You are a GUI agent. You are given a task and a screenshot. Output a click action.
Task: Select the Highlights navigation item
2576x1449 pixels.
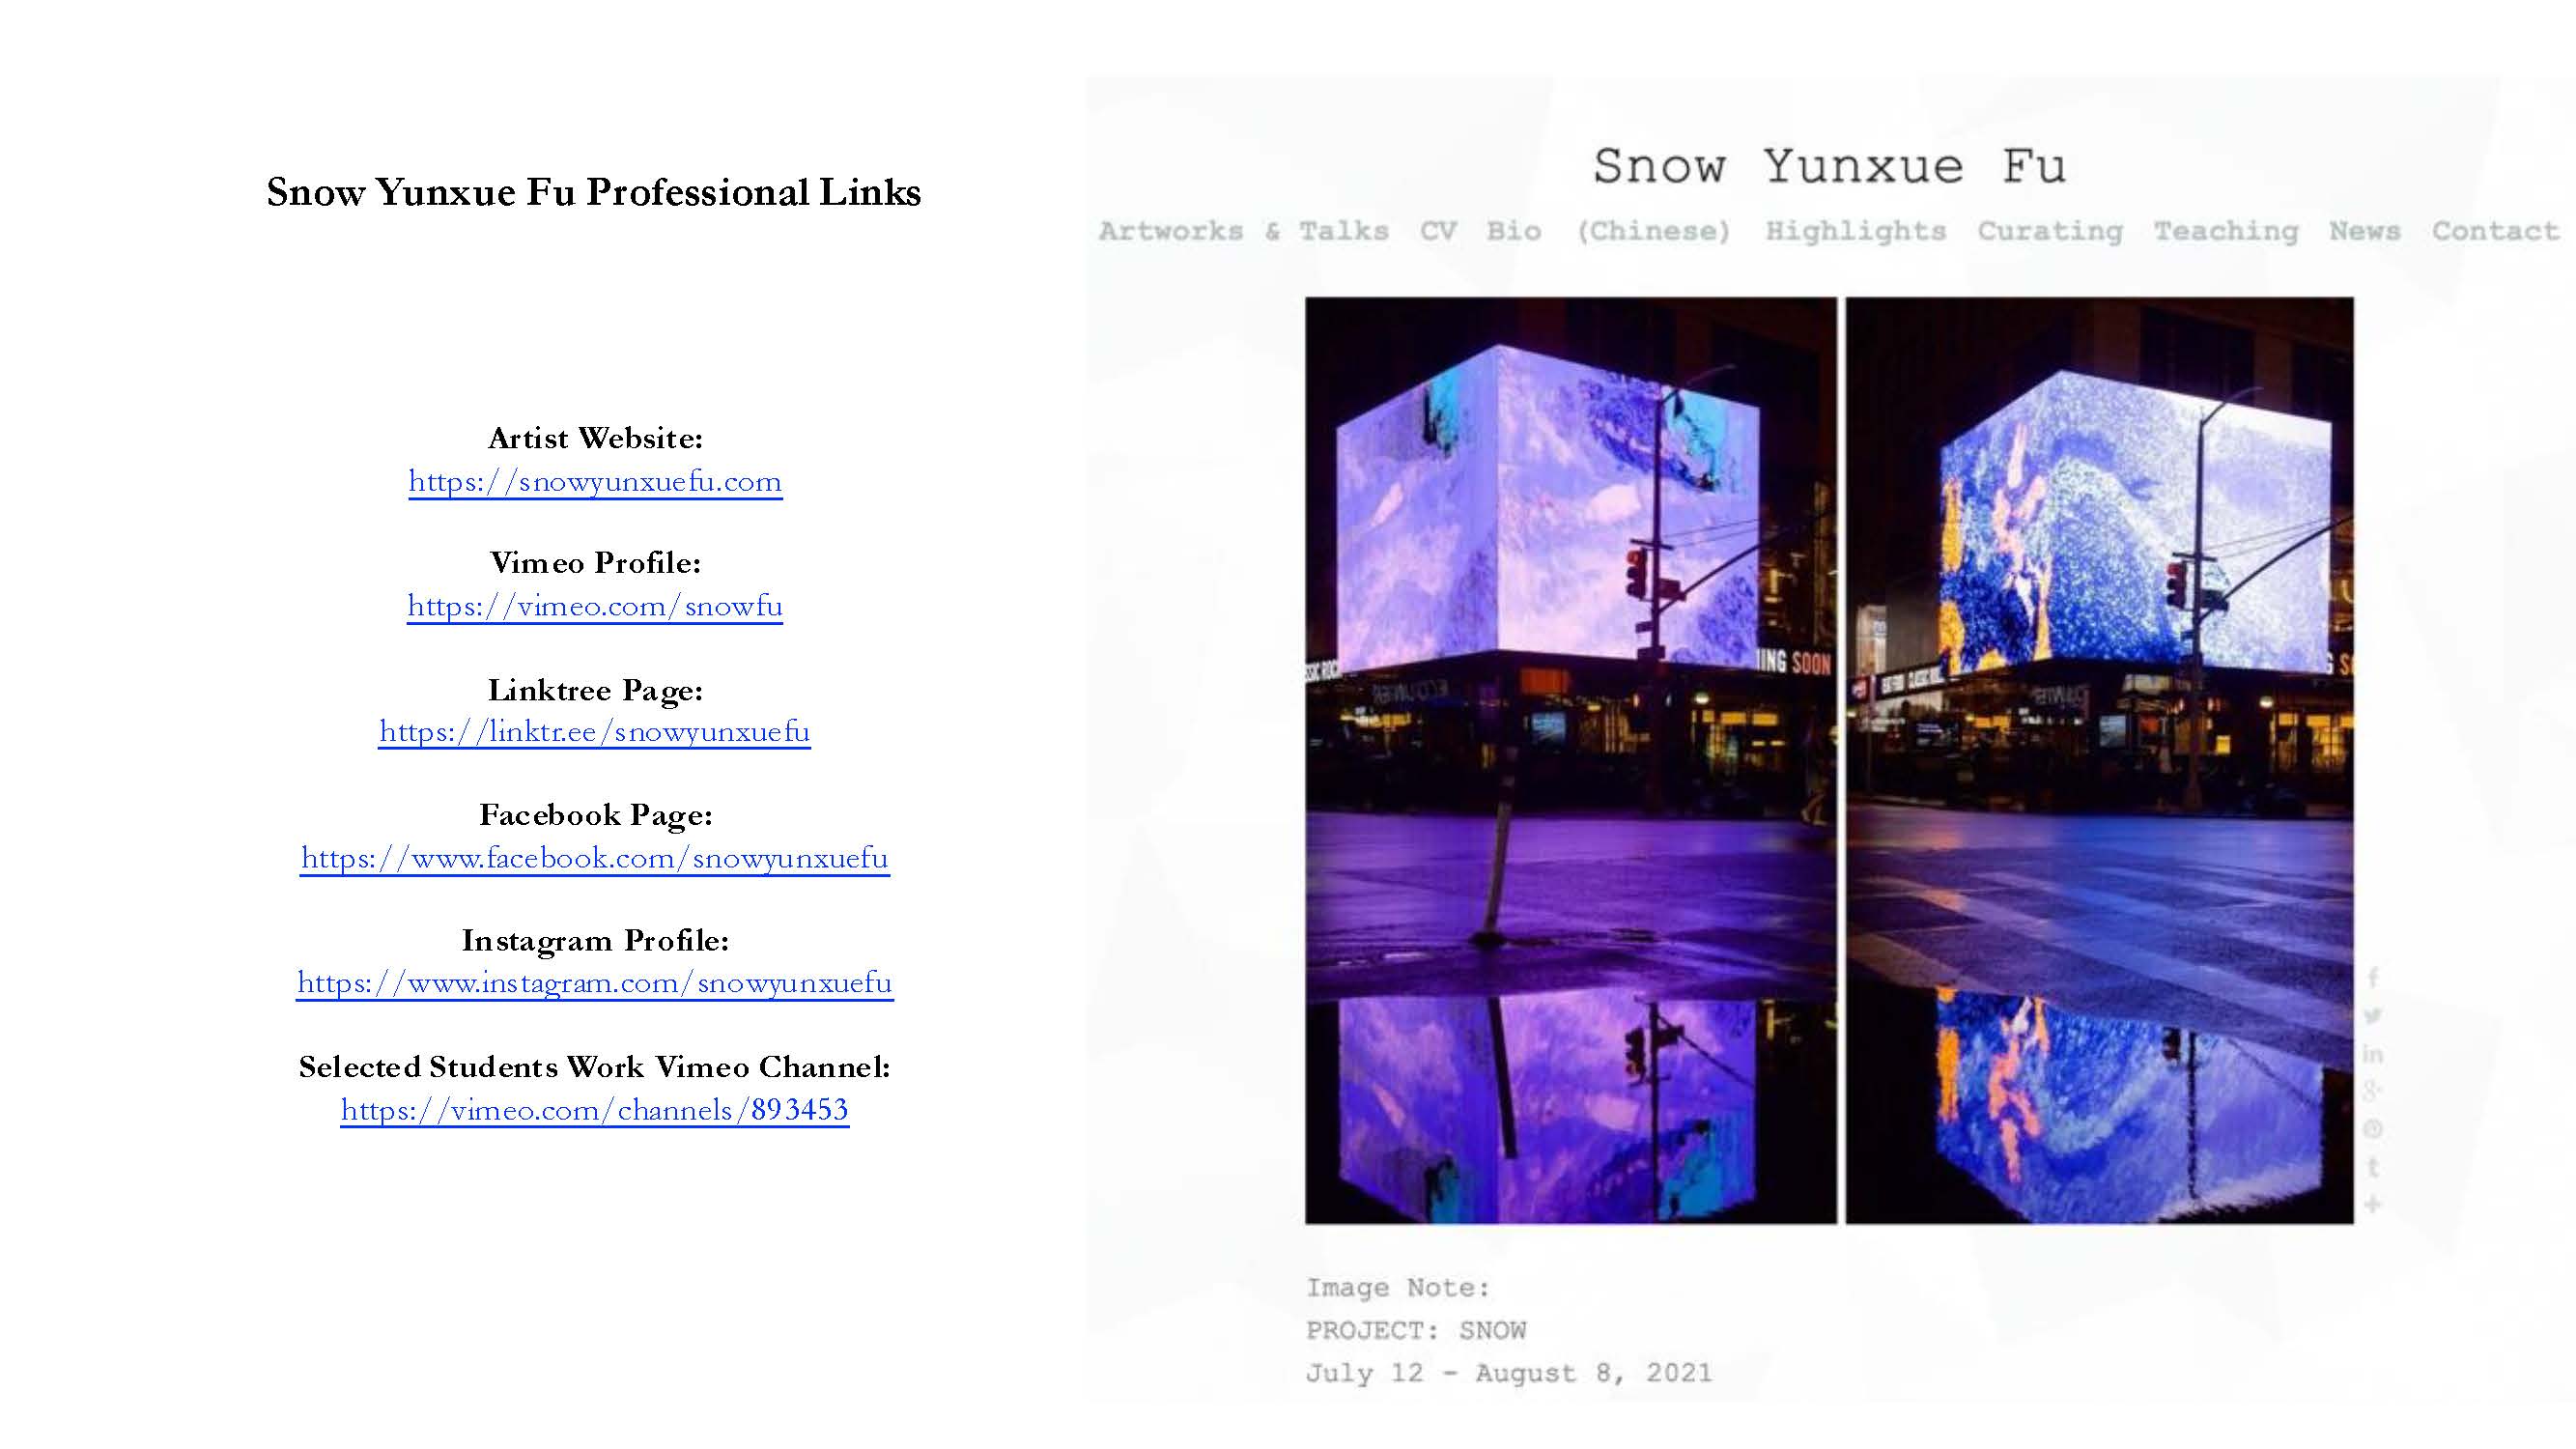point(1855,231)
